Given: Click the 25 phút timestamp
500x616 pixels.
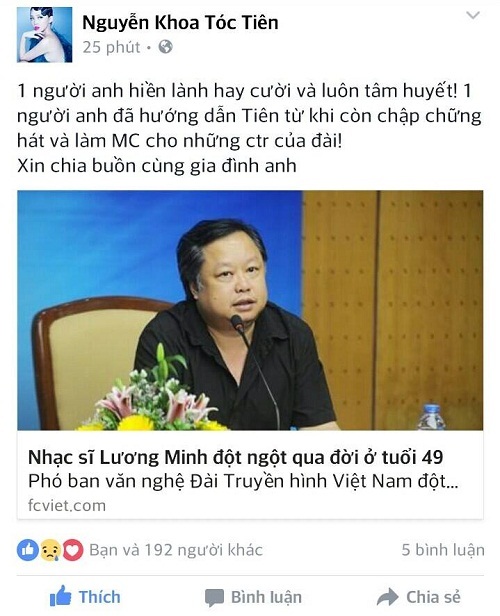Looking at the screenshot, I should [x=111, y=47].
